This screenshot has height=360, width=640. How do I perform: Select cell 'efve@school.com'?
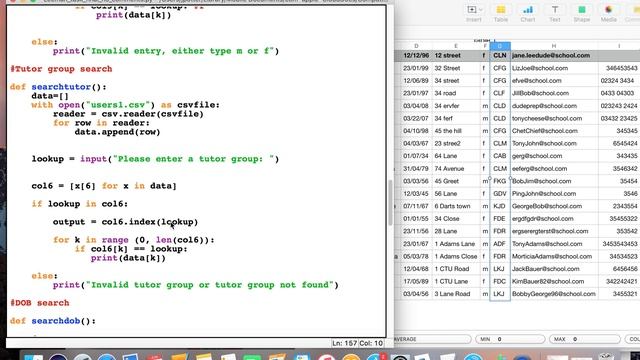tap(536, 81)
